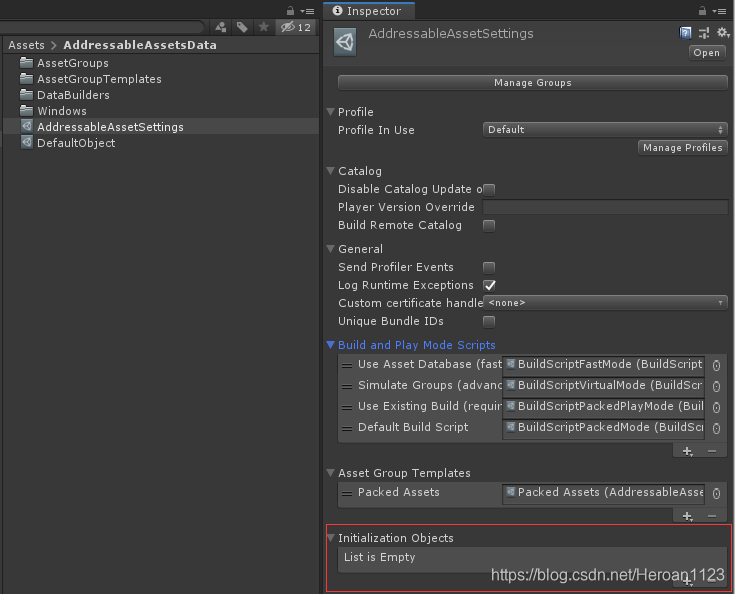Collapse the Catalog section
Image resolution: width=735 pixels, height=594 pixels.
330,171
